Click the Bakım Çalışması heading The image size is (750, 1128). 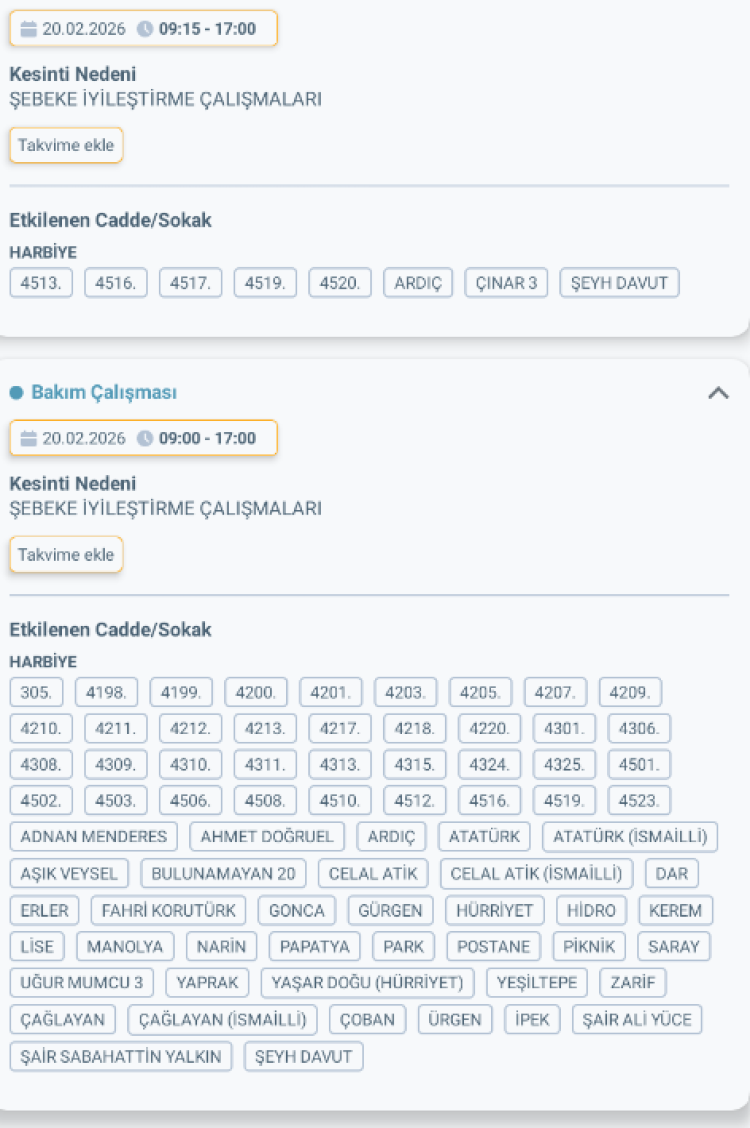click(x=104, y=393)
